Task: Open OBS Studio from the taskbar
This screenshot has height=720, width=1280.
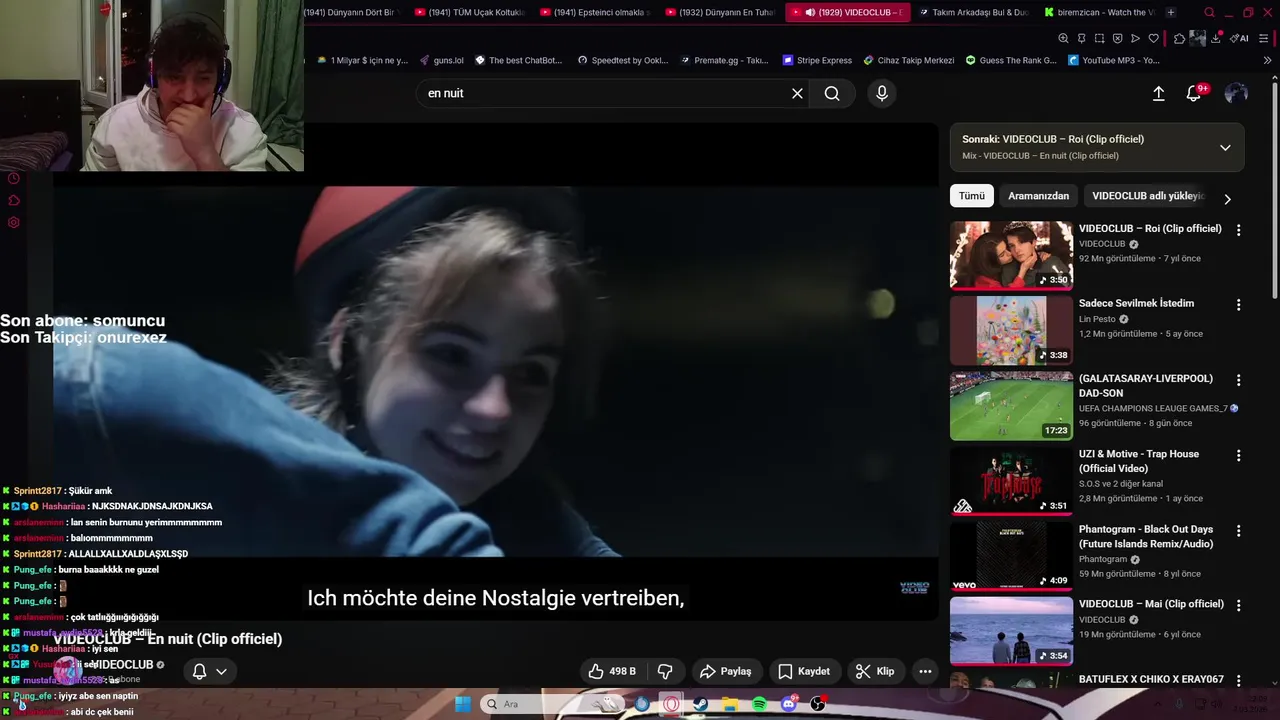Action: 818,704
